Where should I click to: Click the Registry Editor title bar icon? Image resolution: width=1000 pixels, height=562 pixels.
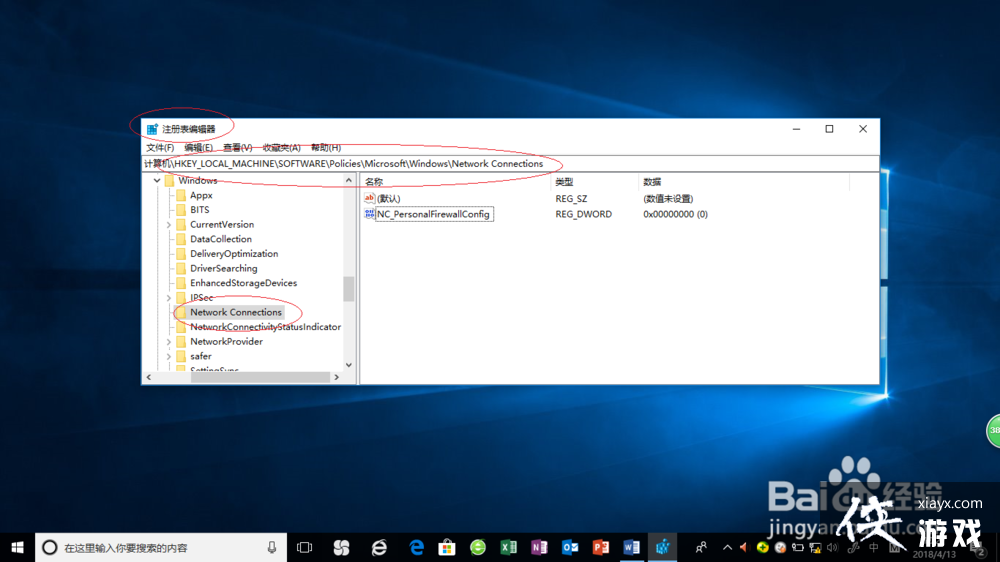pos(152,129)
